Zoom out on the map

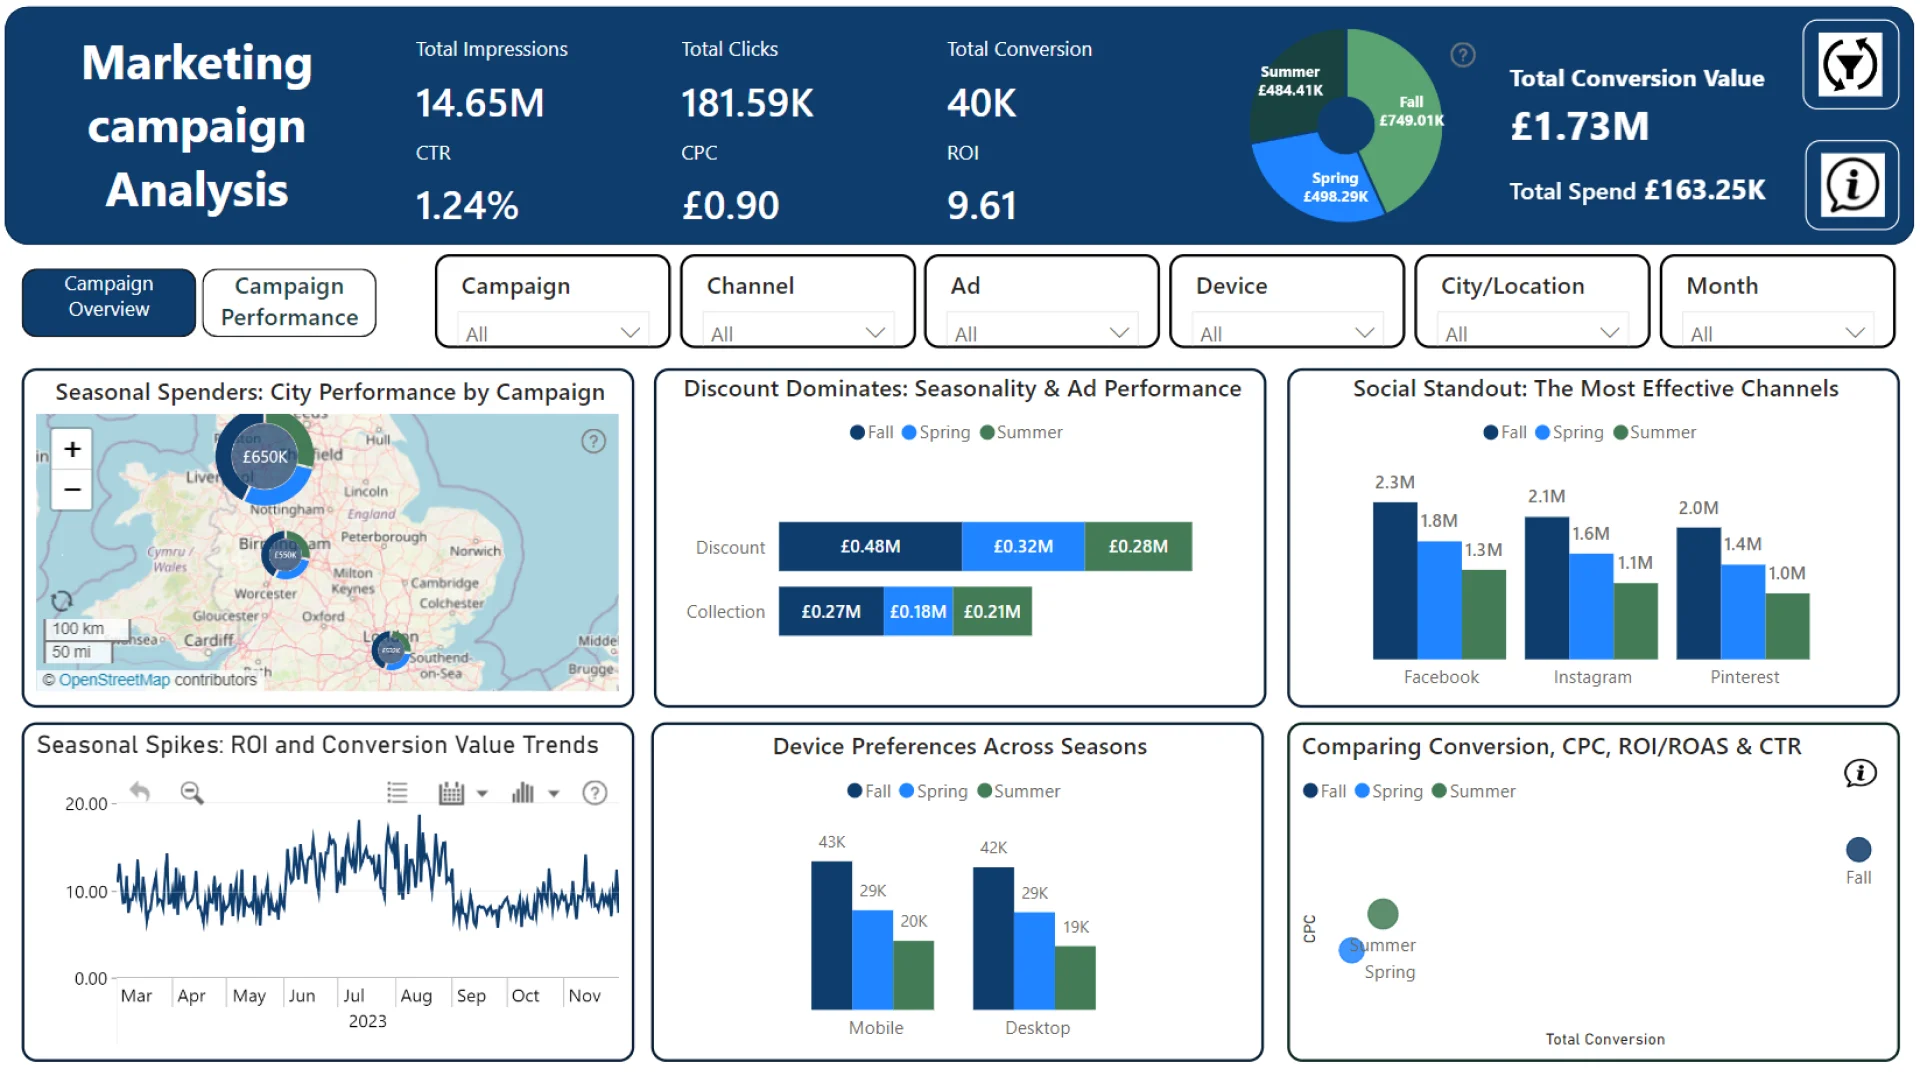coord(72,490)
